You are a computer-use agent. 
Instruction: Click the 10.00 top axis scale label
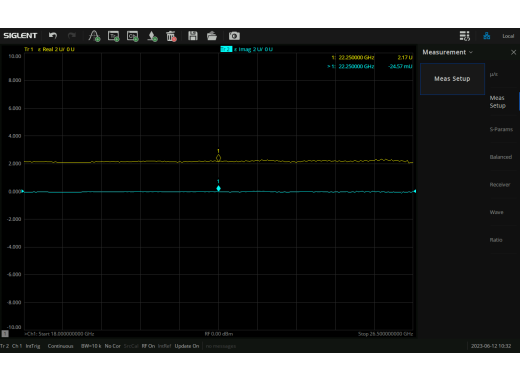15,56
